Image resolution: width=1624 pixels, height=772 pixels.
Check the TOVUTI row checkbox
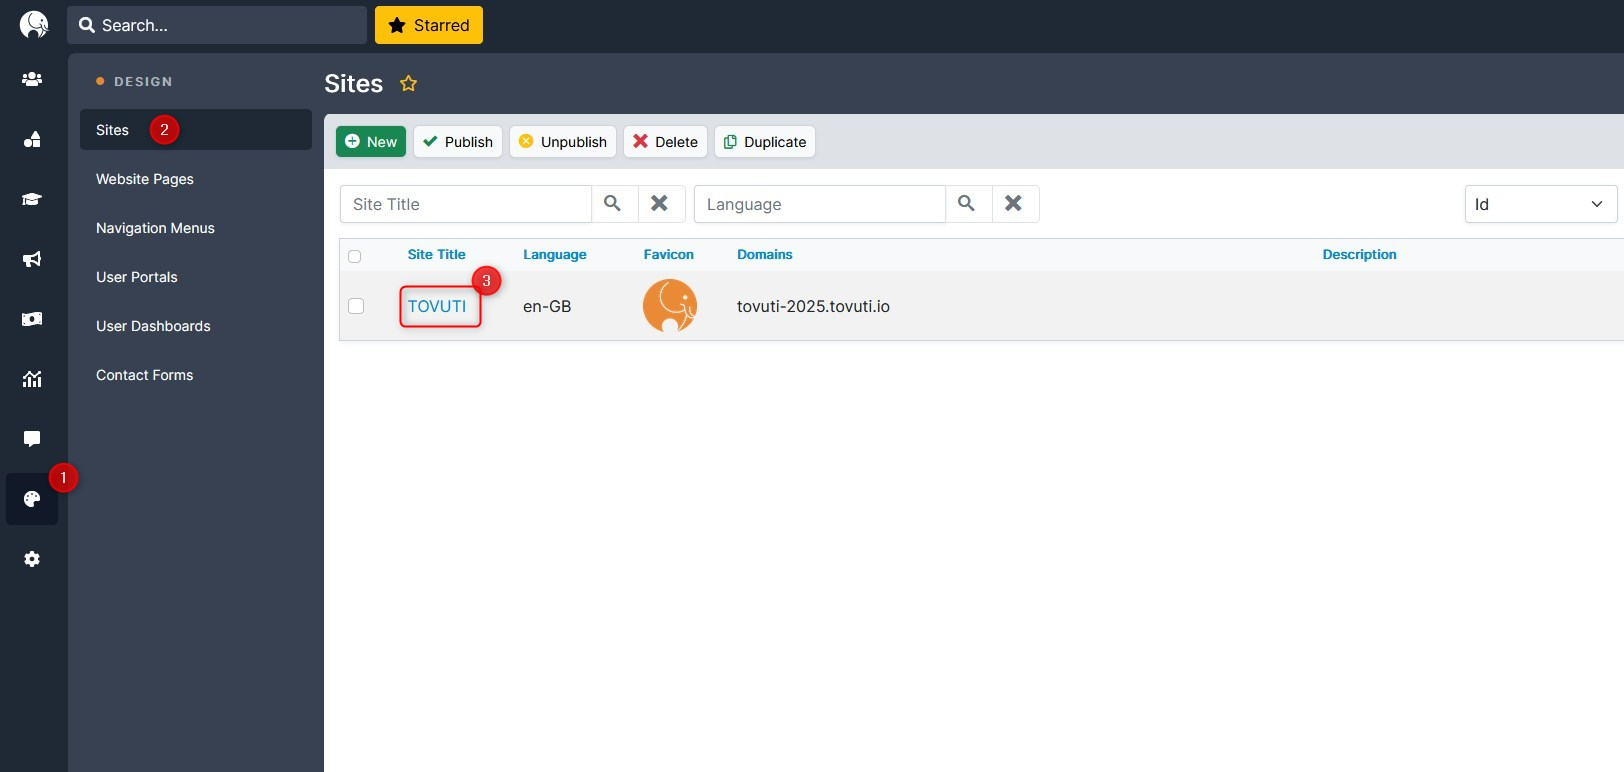click(356, 306)
